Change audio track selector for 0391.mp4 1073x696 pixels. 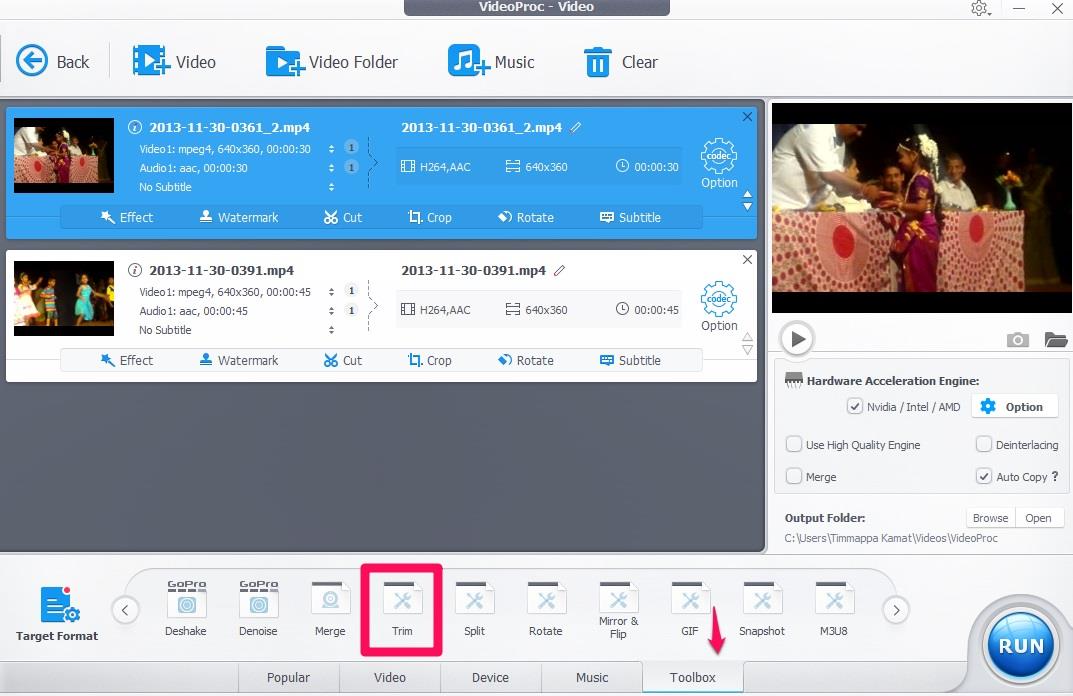pos(331,311)
